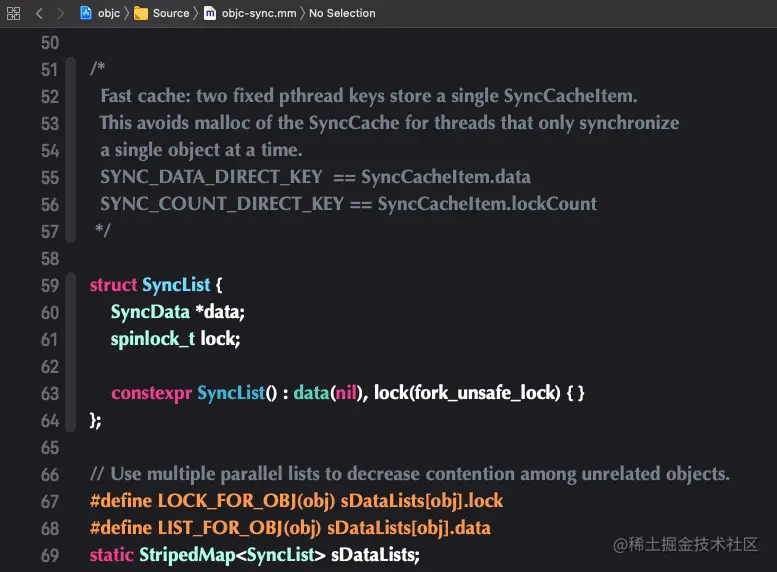Place cursor on "SyncData *data;"
777x572 pixels.
pyautogui.click(x=177, y=312)
